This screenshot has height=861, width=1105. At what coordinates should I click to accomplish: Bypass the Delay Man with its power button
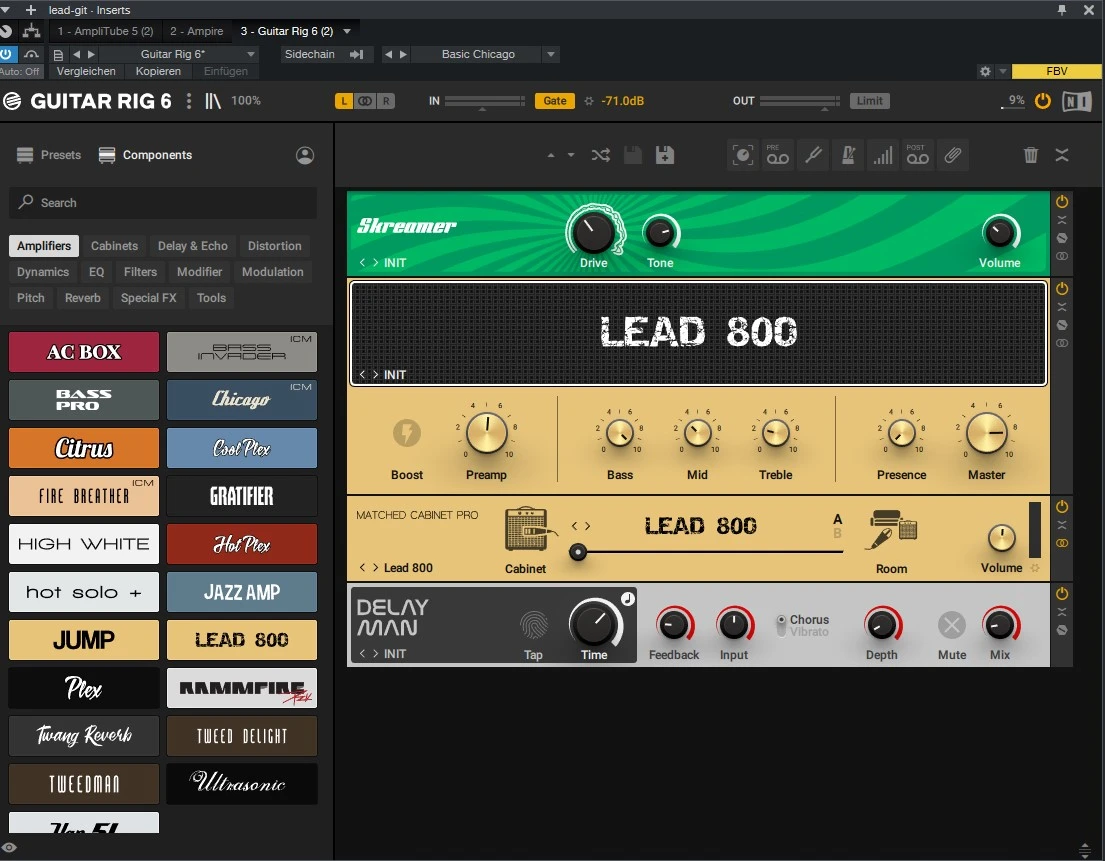tap(1062, 593)
